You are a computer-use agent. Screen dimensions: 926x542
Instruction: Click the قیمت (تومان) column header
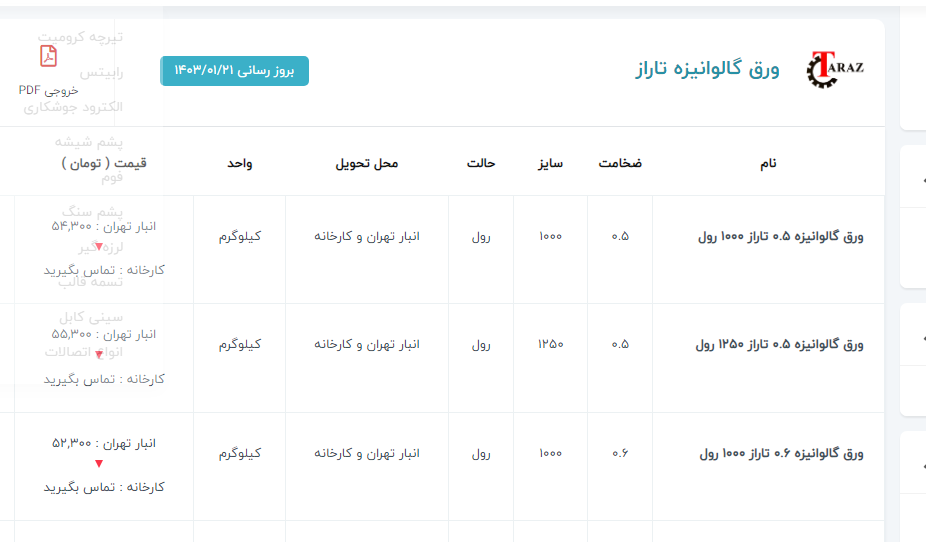tap(103, 163)
